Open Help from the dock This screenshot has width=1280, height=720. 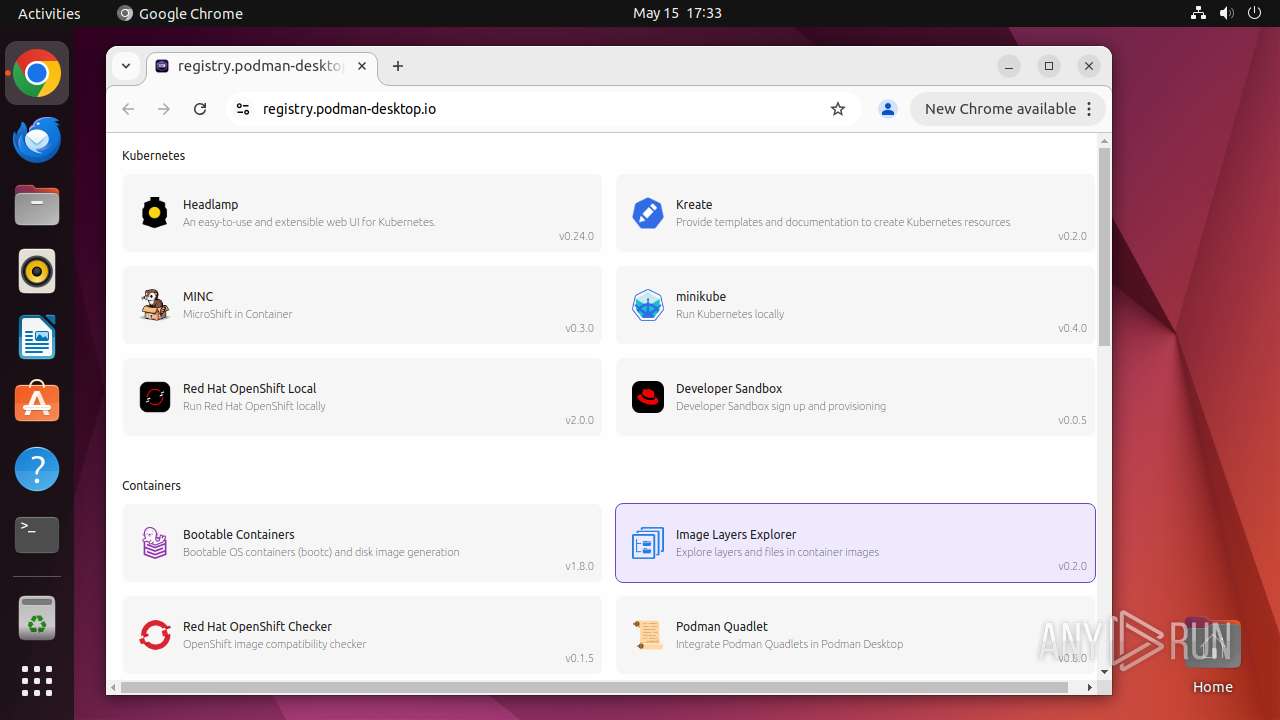tap(37, 469)
